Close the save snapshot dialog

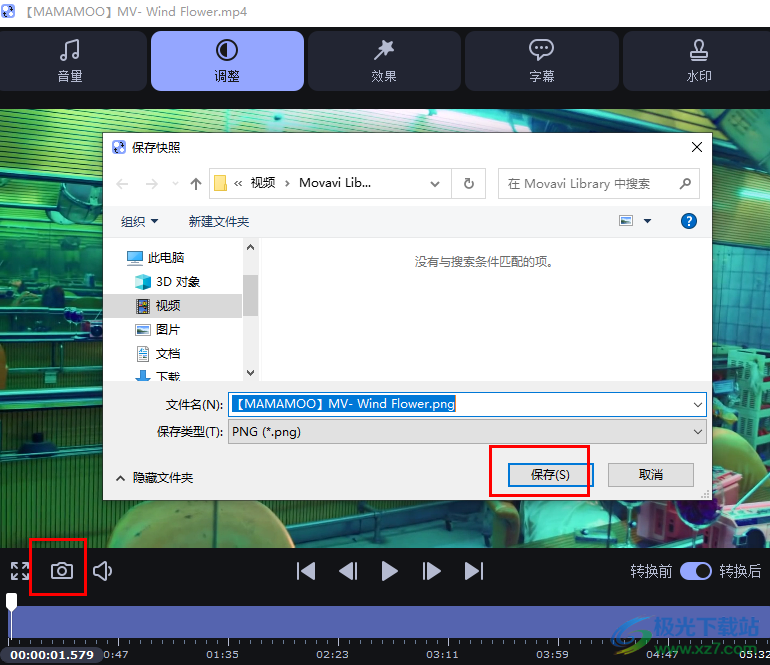(x=696, y=147)
